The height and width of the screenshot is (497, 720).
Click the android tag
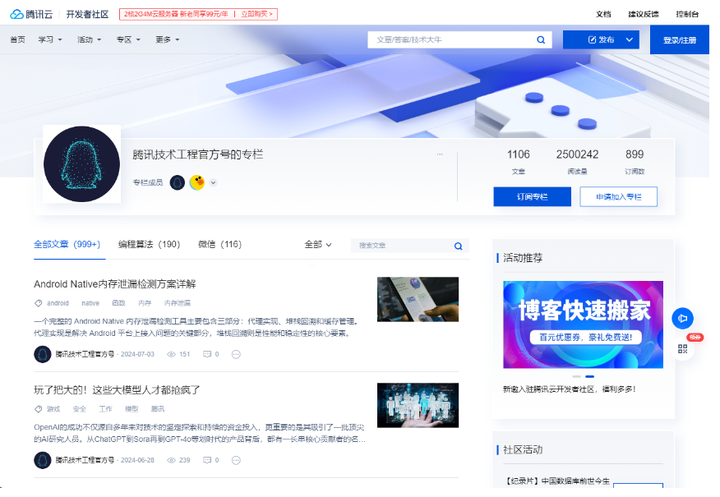[58, 303]
